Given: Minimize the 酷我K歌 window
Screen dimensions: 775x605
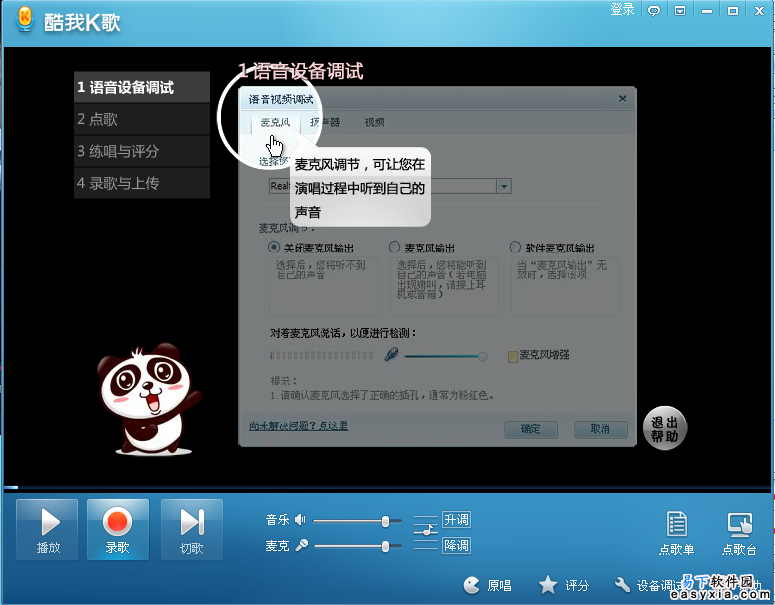Looking at the screenshot, I should point(707,11).
